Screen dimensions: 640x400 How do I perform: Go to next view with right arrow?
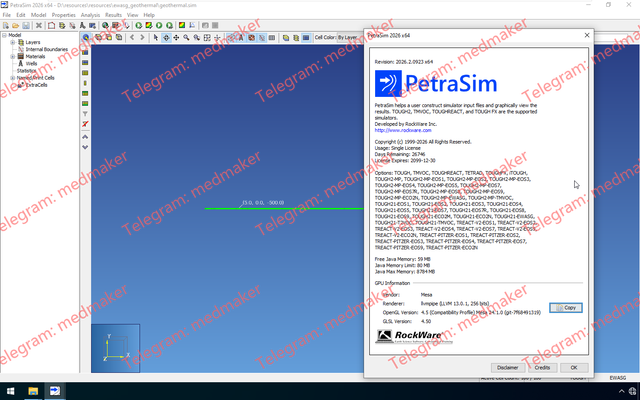point(142,38)
